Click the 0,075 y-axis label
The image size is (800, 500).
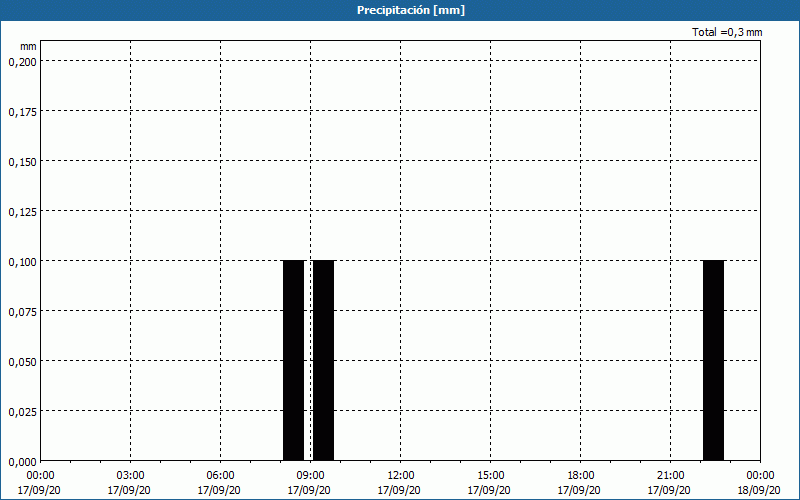[22, 312]
